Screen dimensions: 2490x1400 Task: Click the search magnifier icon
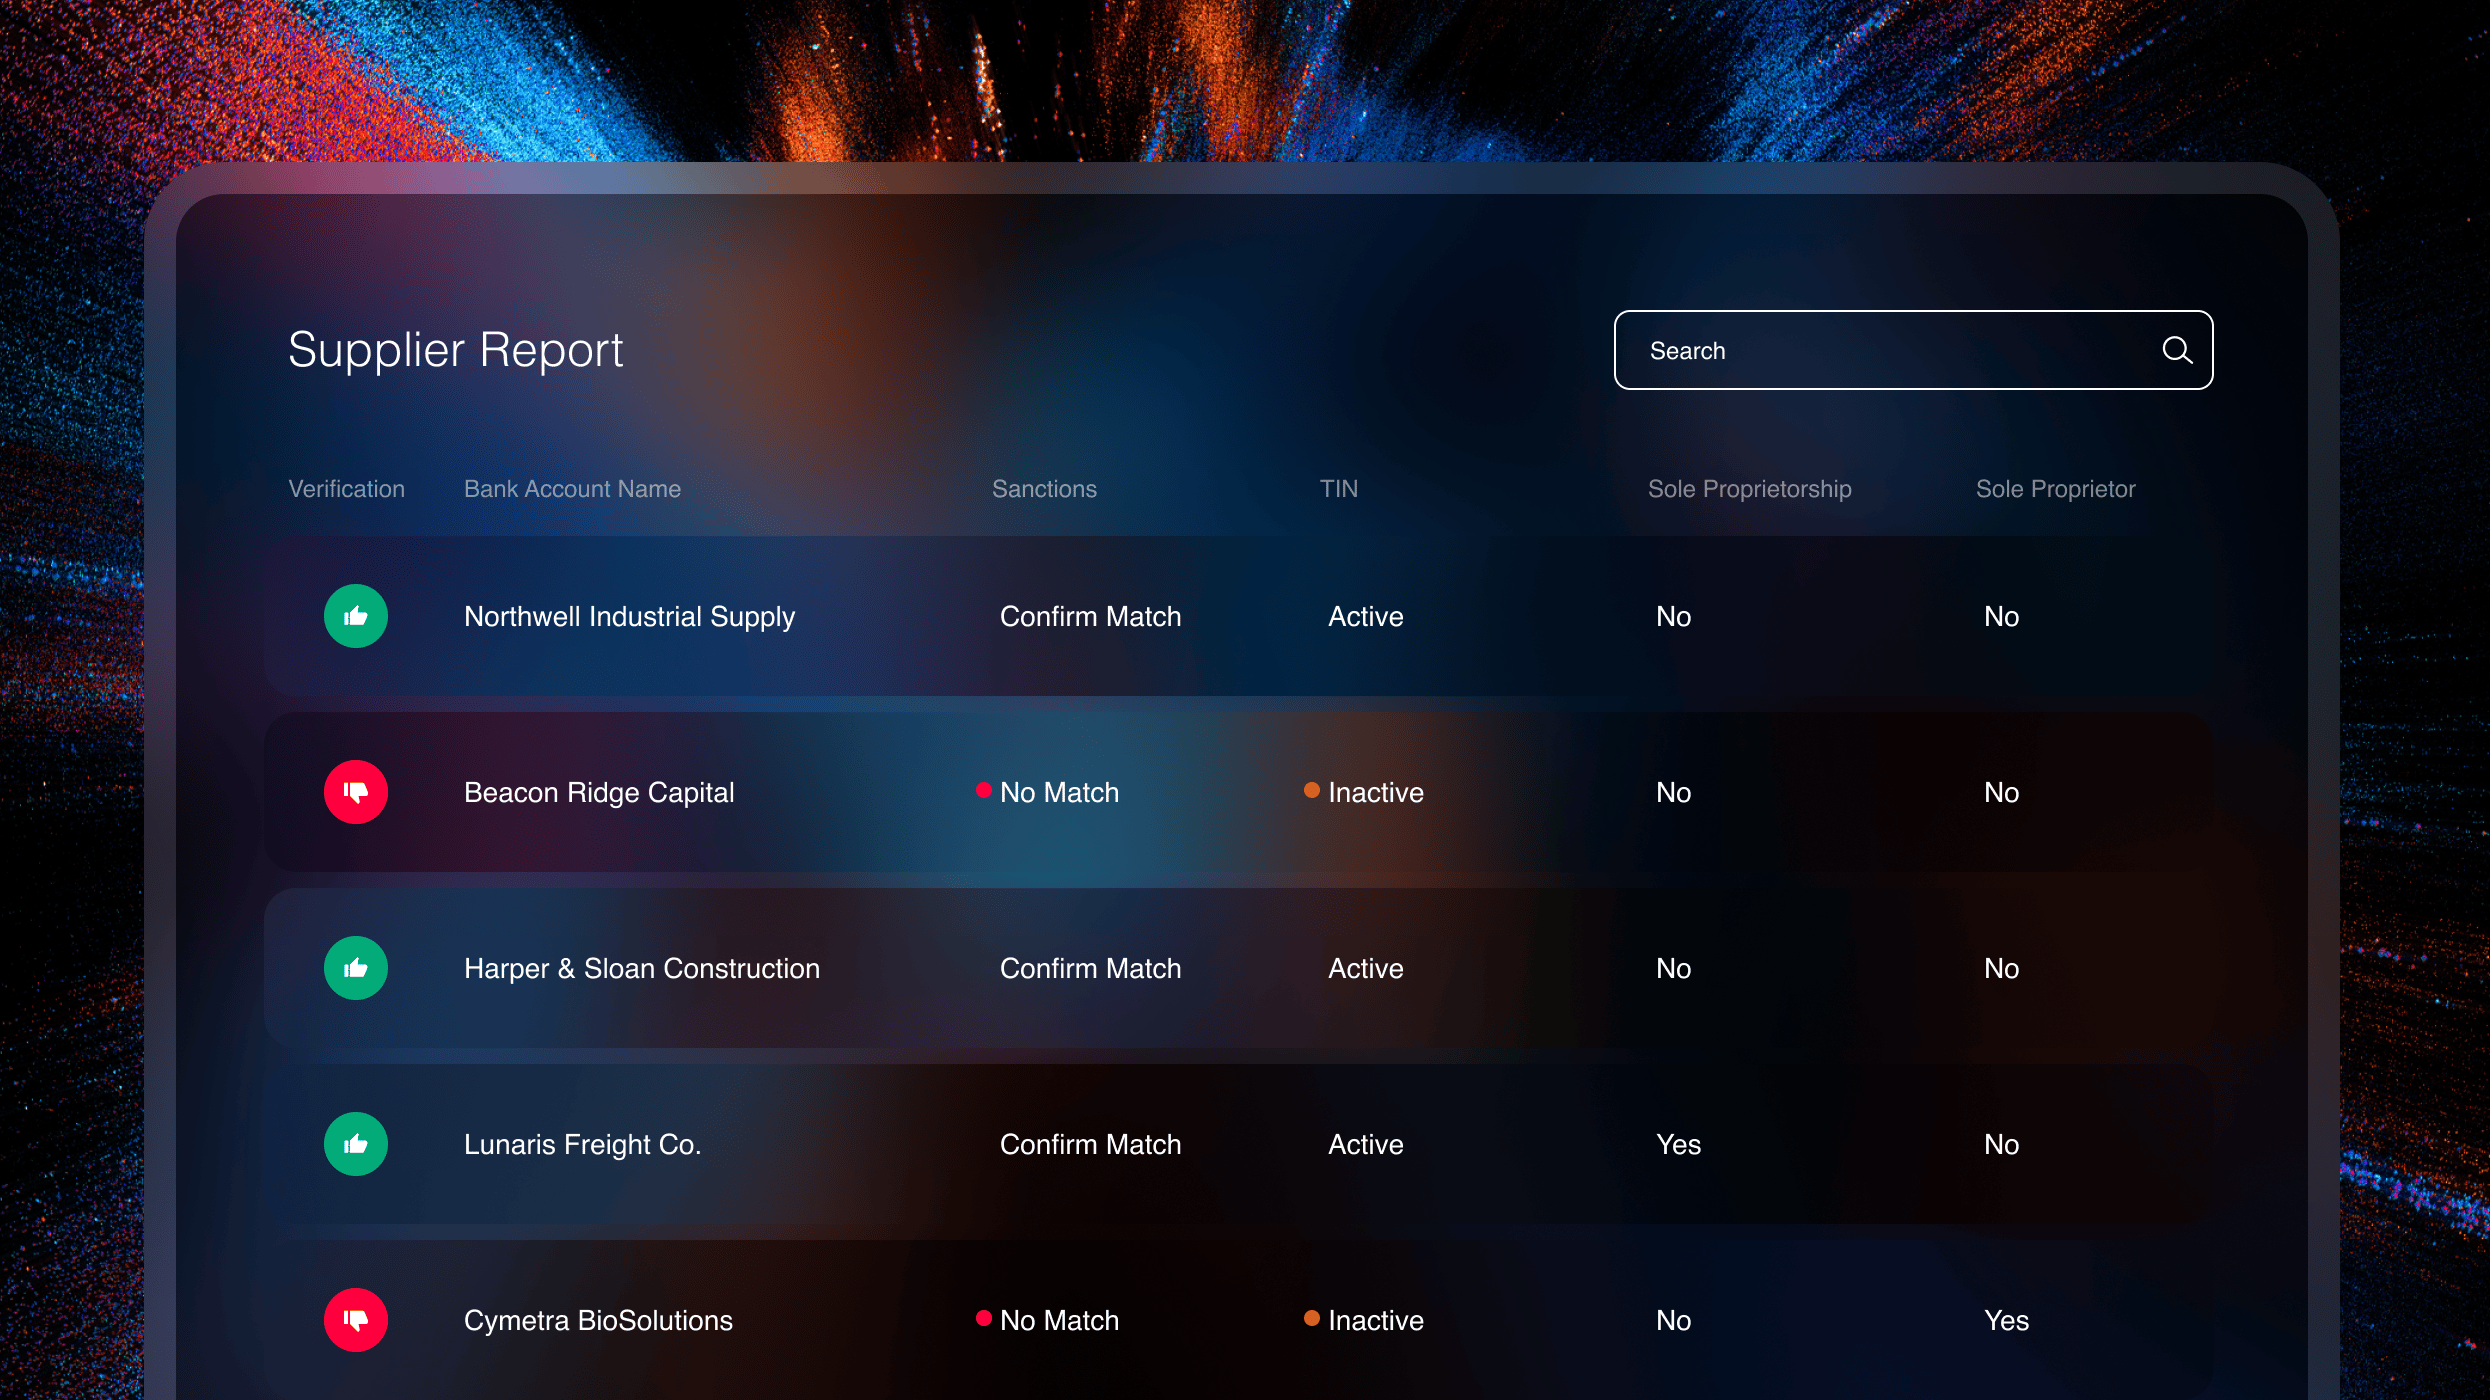click(x=2177, y=350)
